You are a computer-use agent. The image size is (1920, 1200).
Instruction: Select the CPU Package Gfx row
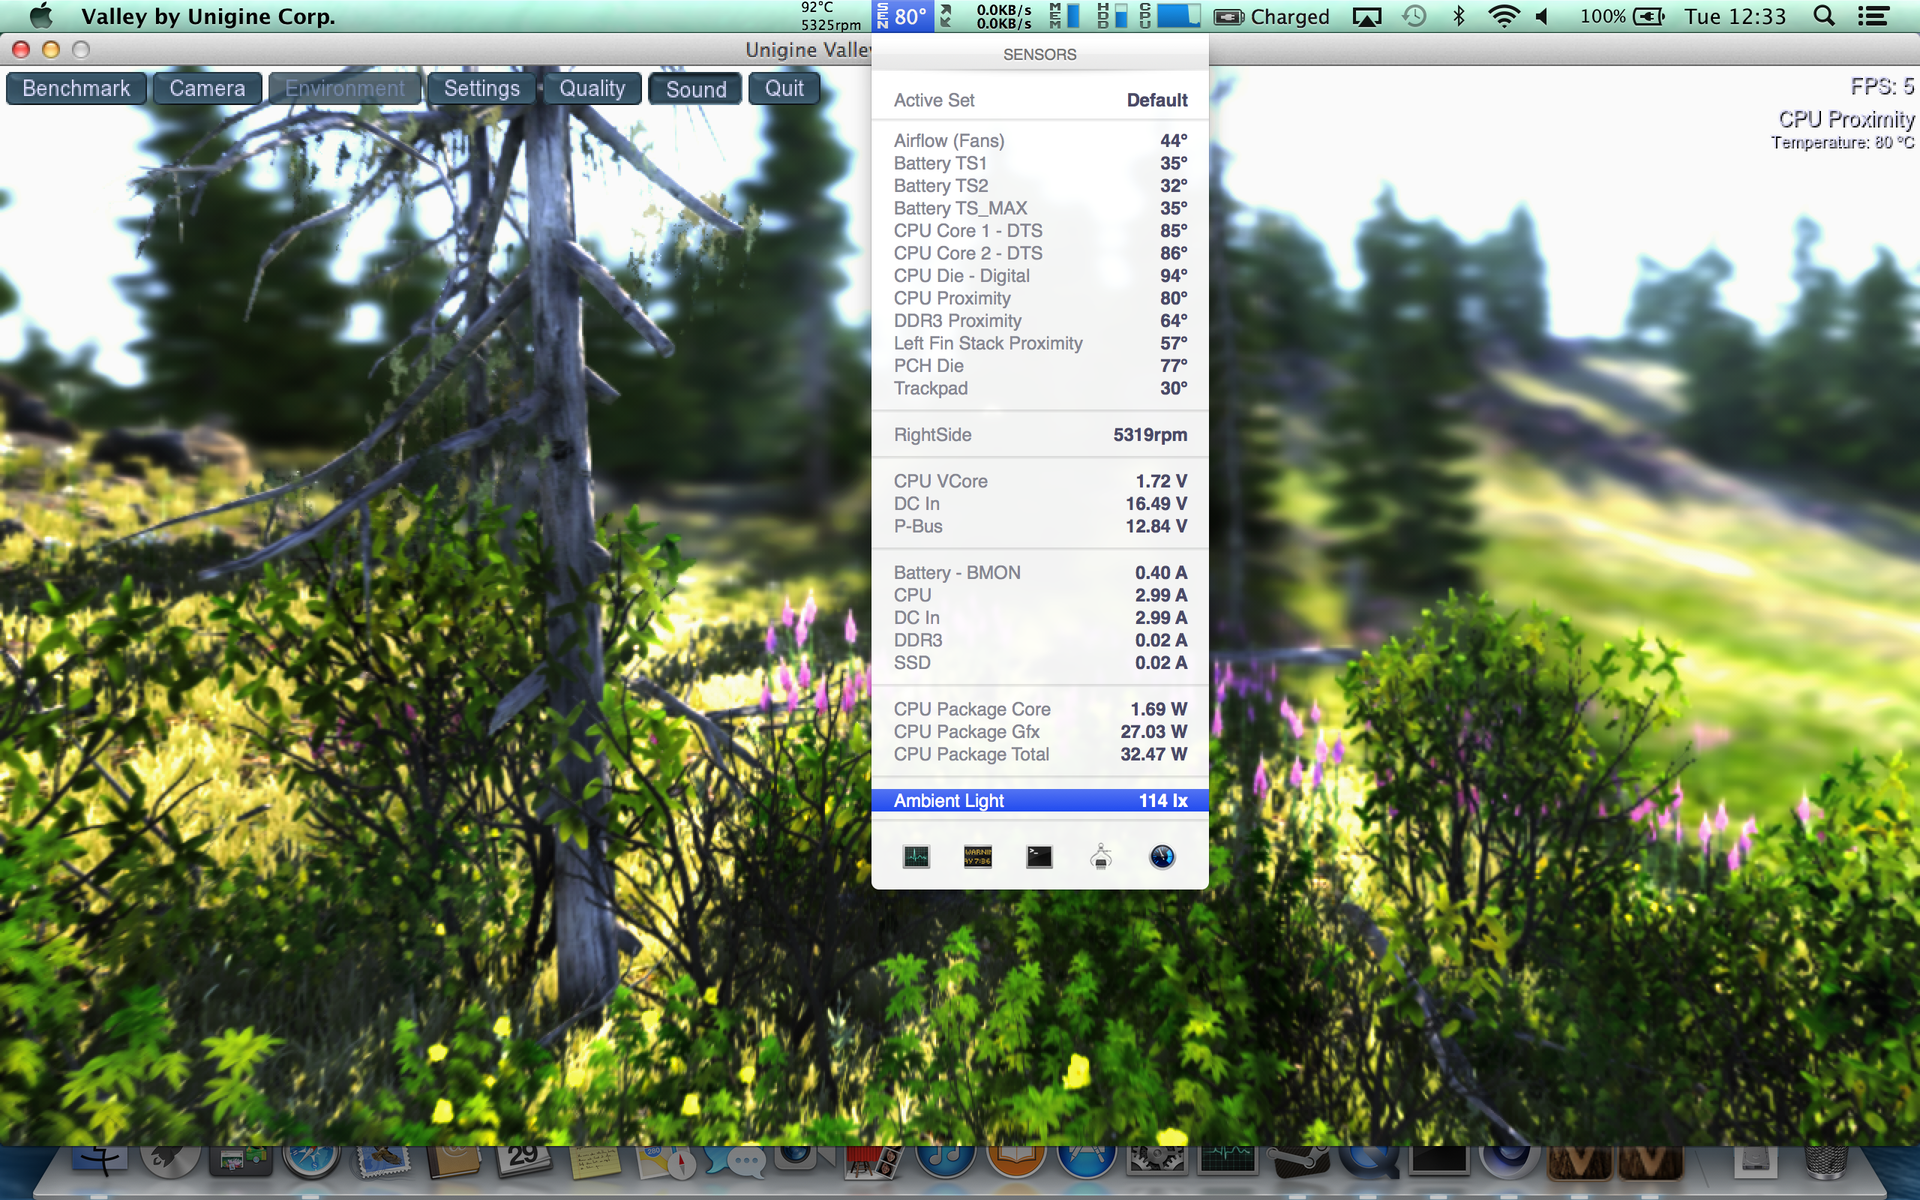[1040, 732]
